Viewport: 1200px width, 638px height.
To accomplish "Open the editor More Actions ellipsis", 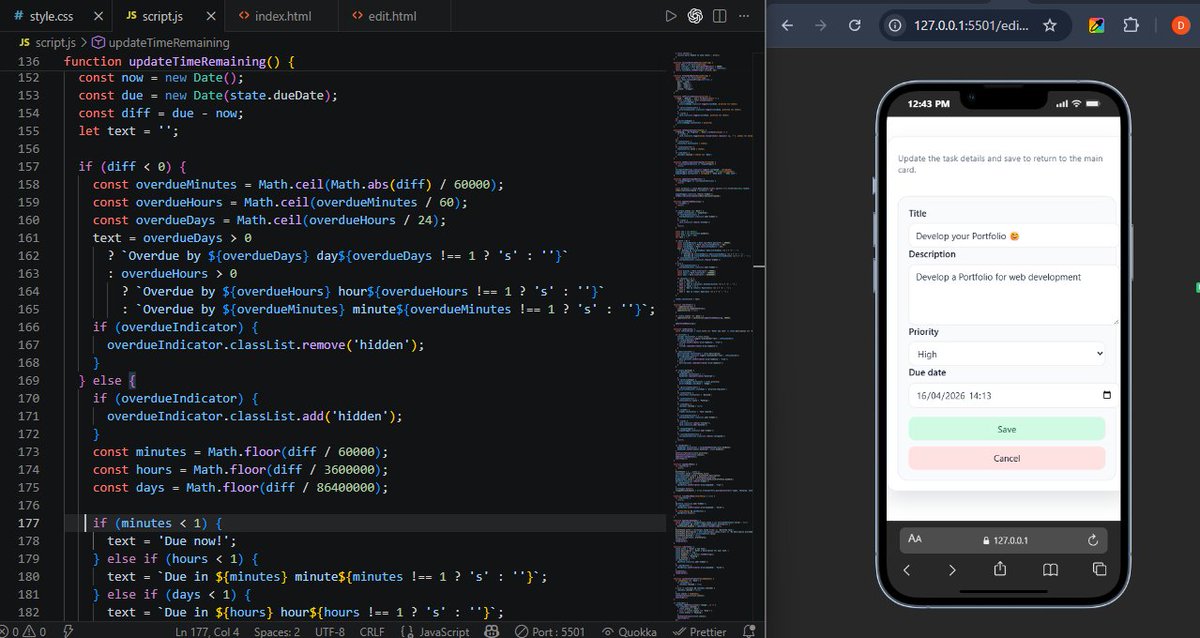I will click(x=744, y=16).
